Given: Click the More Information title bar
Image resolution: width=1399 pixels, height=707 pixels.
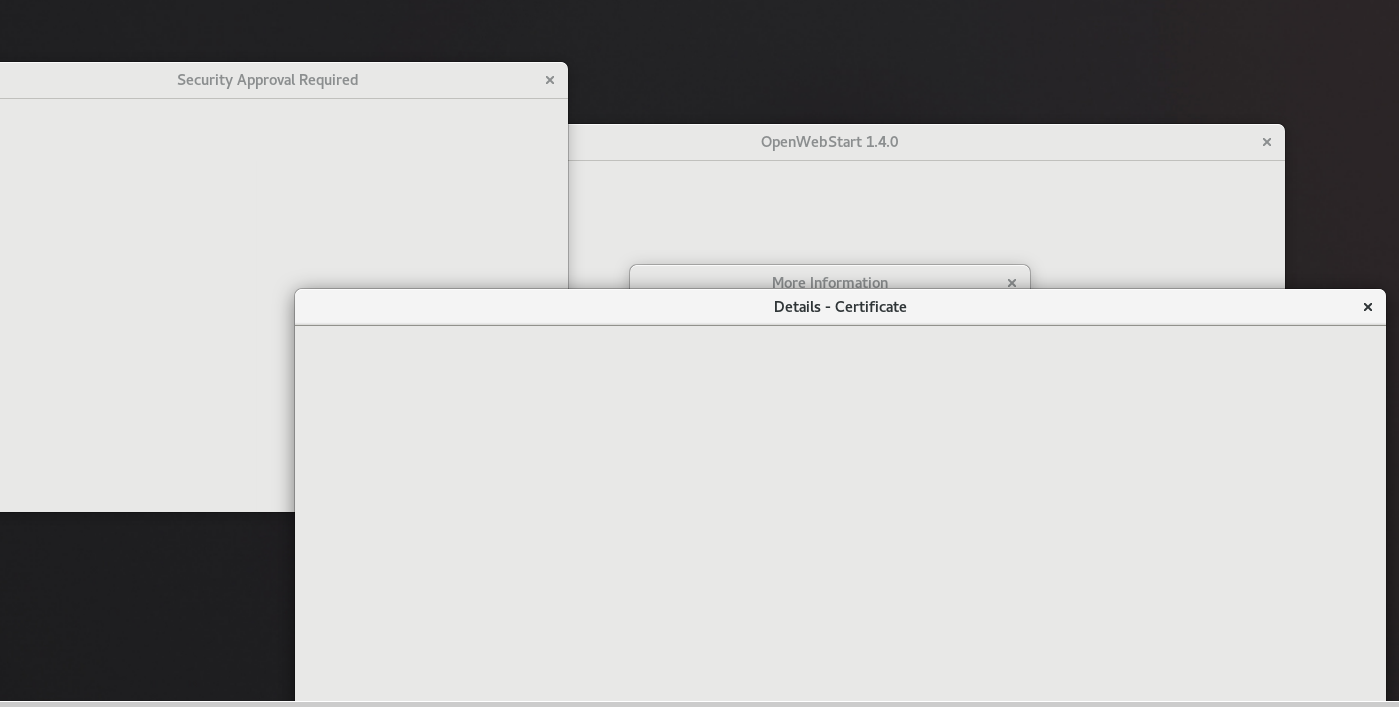Looking at the screenshot, I should point(830,278).
